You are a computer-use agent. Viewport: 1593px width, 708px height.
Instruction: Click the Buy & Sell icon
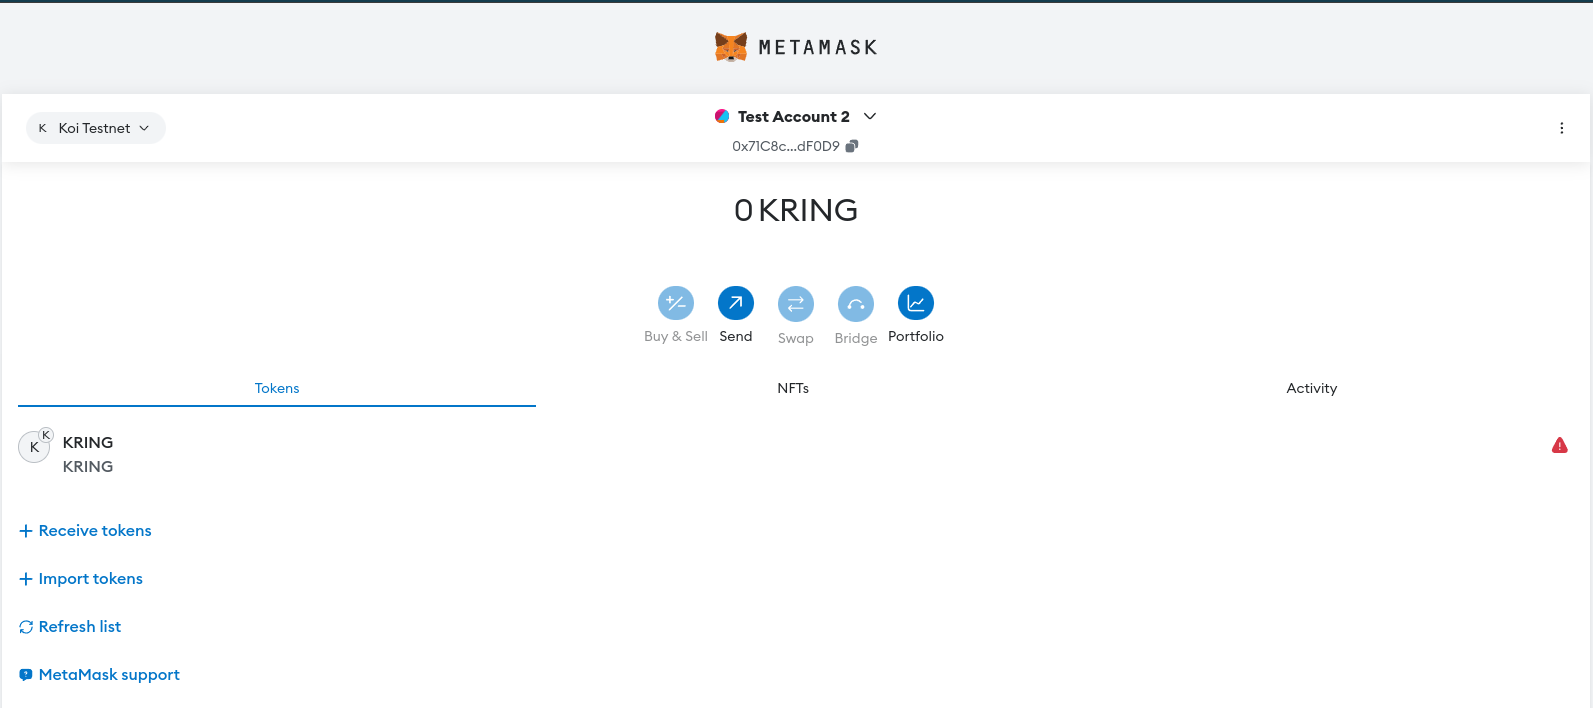point(675,303)
